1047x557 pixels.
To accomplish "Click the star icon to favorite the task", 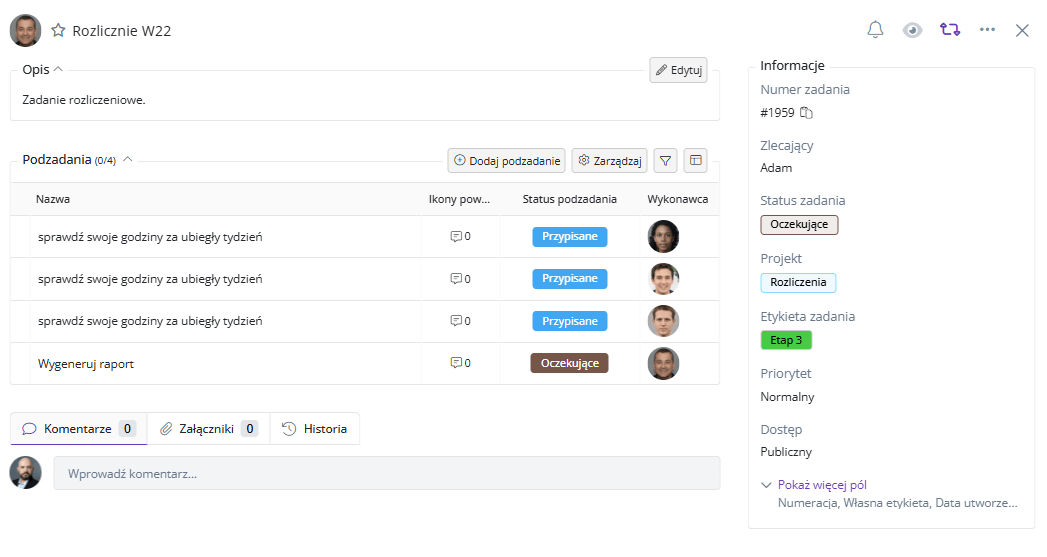I will point(58,31).
